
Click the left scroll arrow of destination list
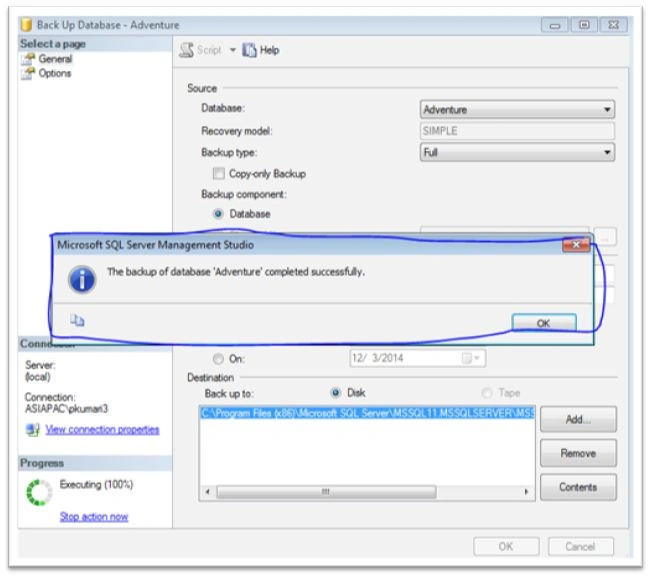click(x=208, y=492)
